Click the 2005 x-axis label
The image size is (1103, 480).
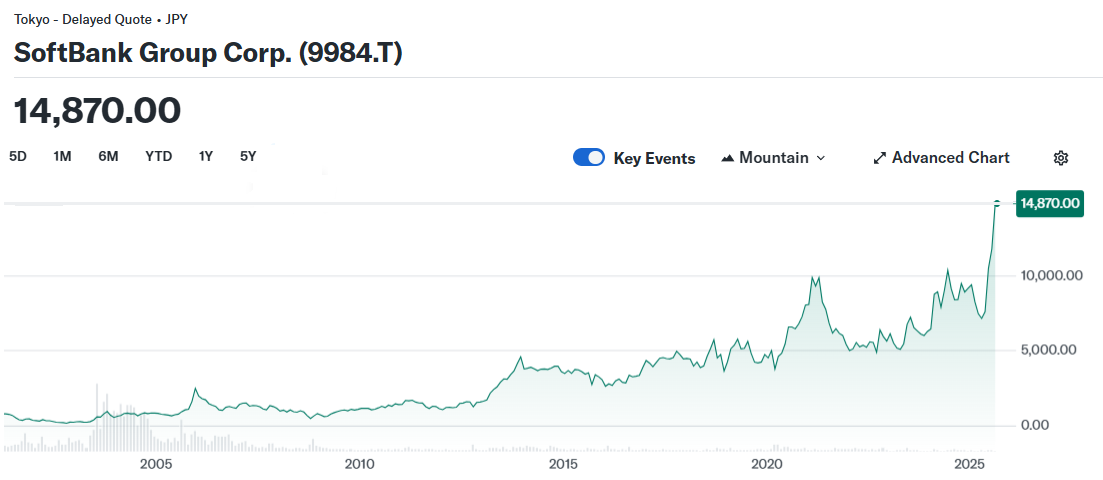pos(155,464)
